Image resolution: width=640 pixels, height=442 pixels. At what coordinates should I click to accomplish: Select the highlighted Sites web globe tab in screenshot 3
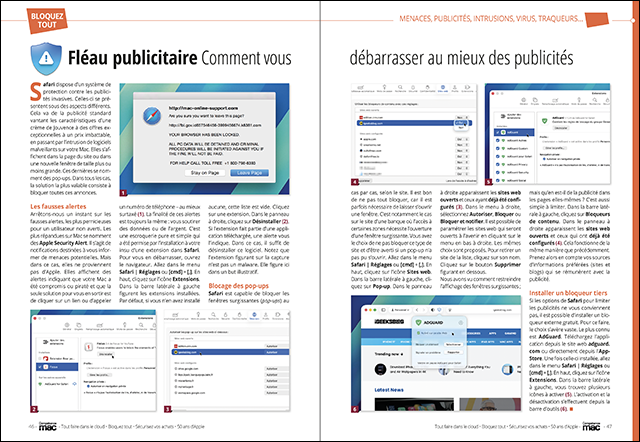click(x=254, y=315)
